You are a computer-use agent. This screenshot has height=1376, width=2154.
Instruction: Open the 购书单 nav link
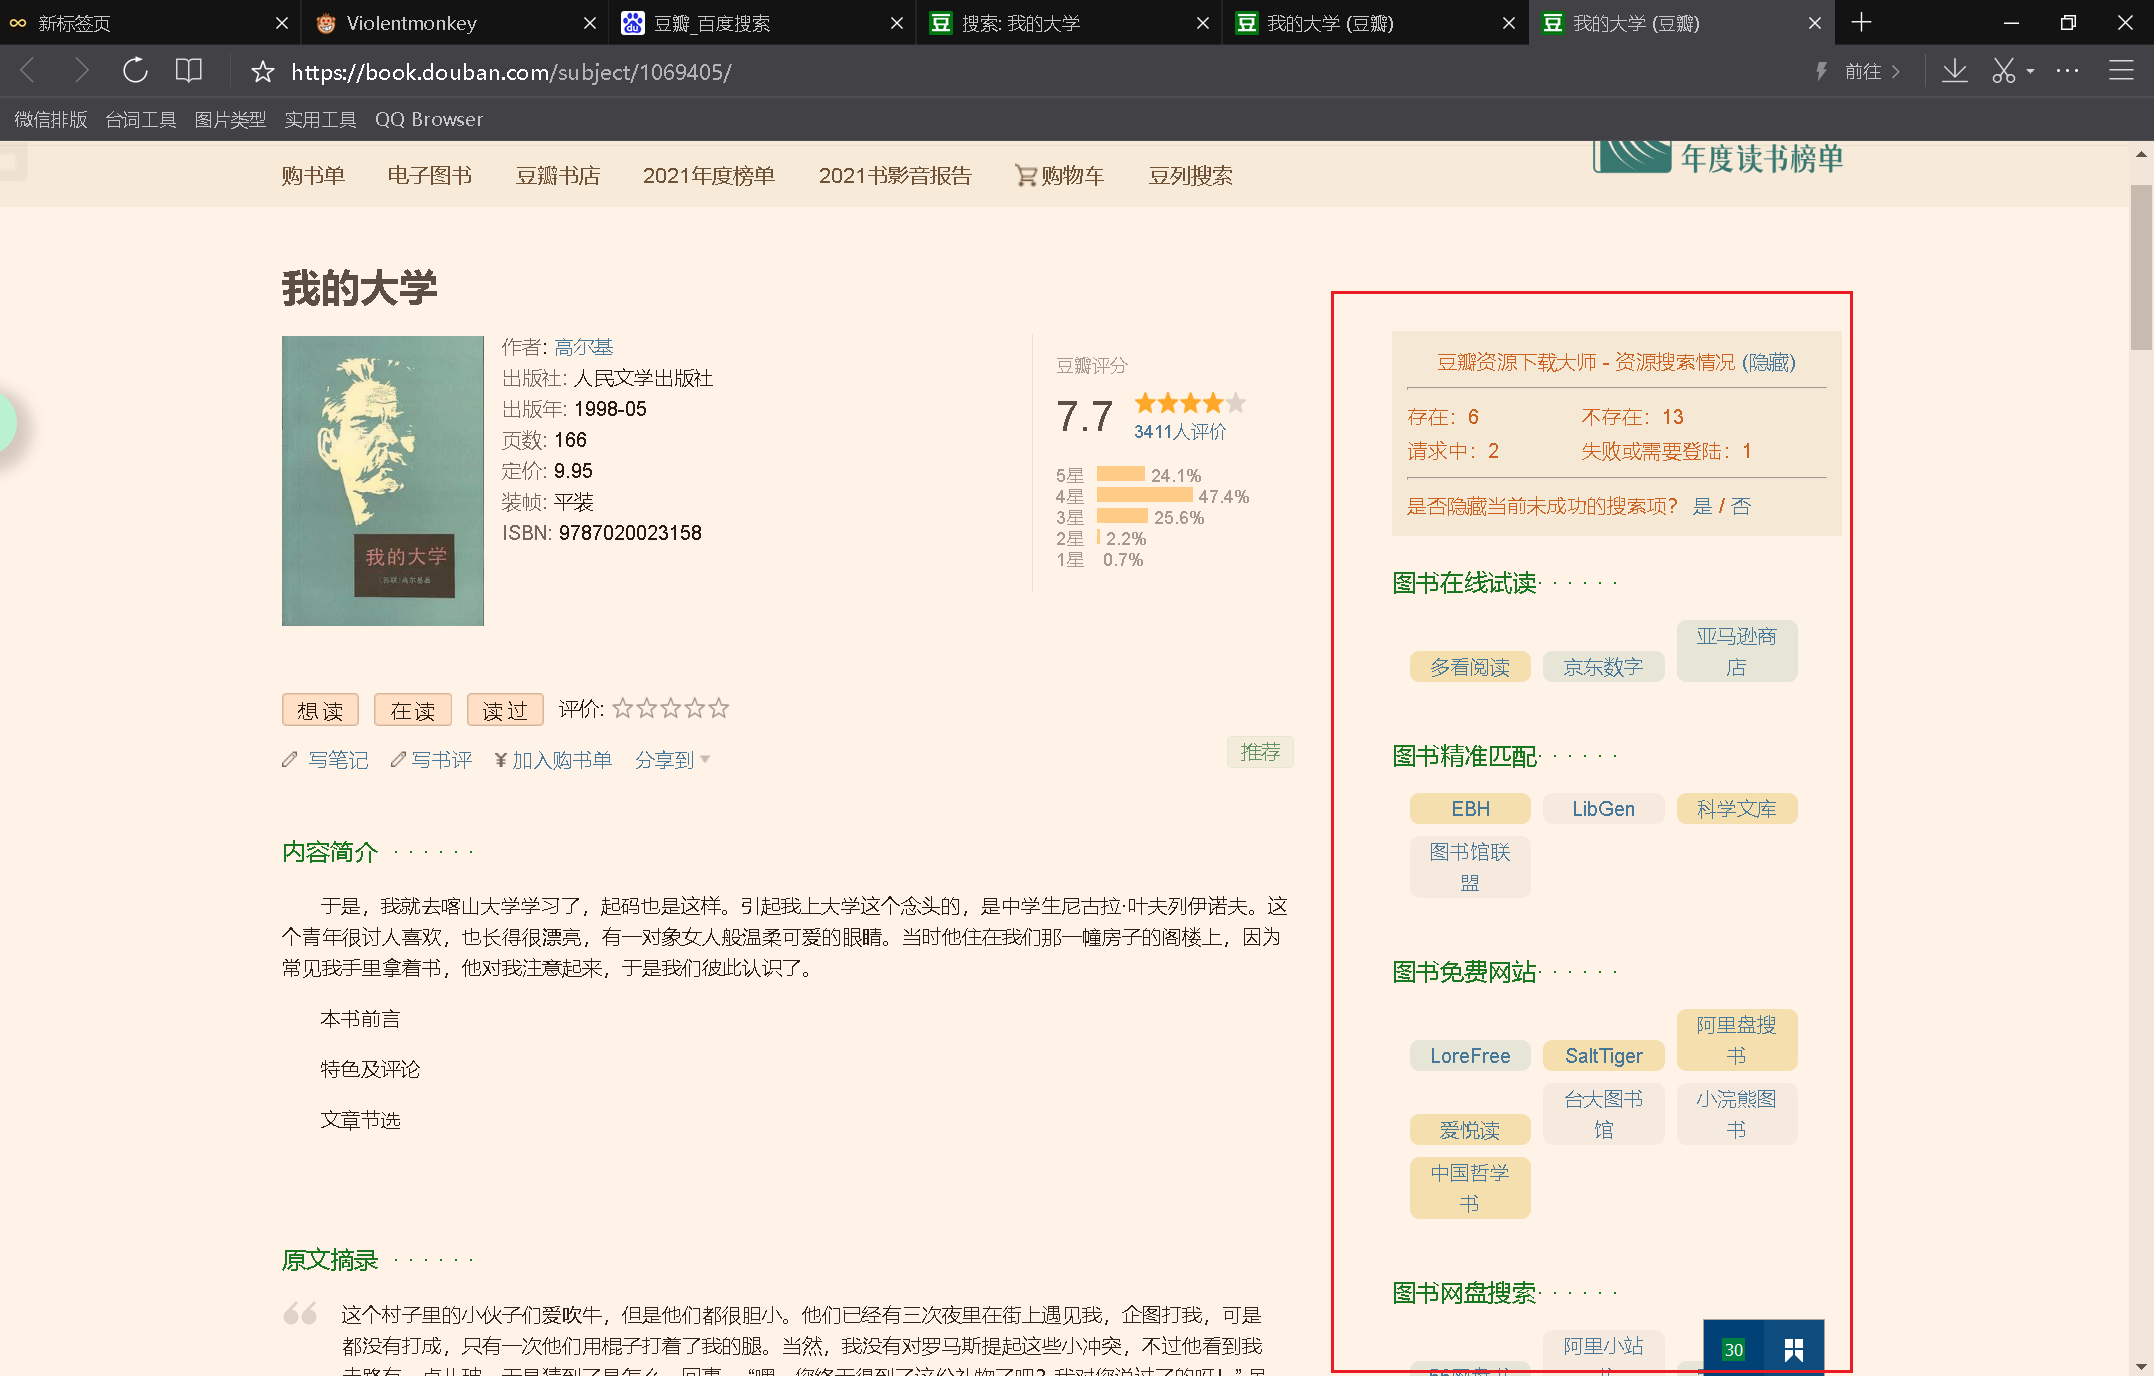313,176
